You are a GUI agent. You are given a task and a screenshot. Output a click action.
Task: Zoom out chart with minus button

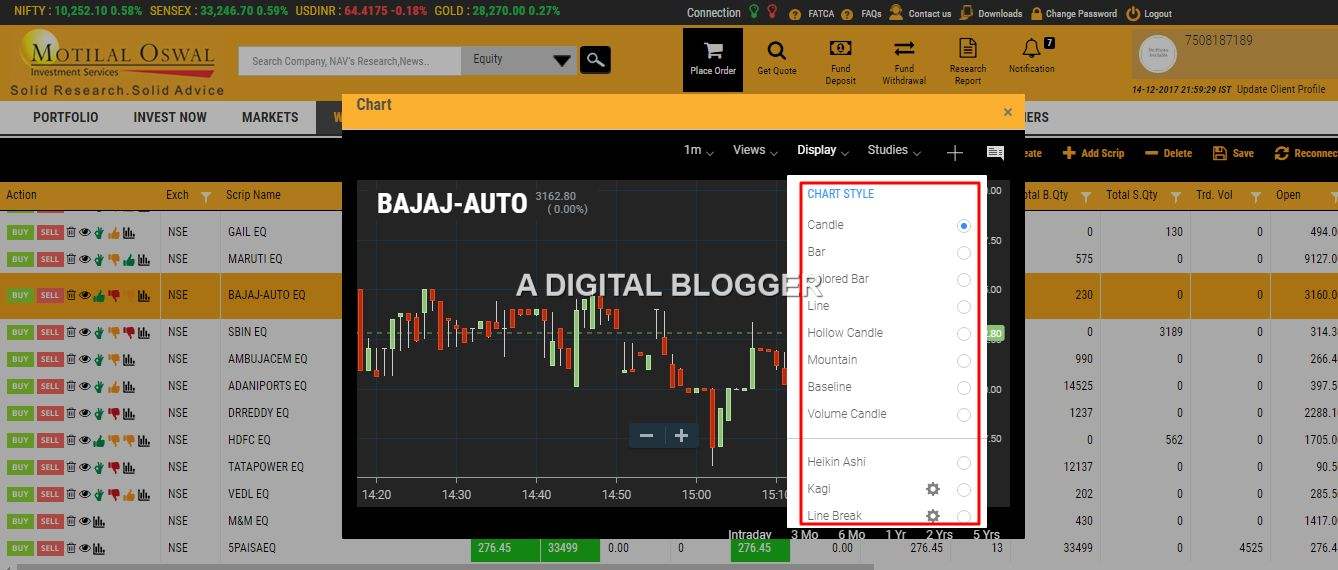[646, 436]
